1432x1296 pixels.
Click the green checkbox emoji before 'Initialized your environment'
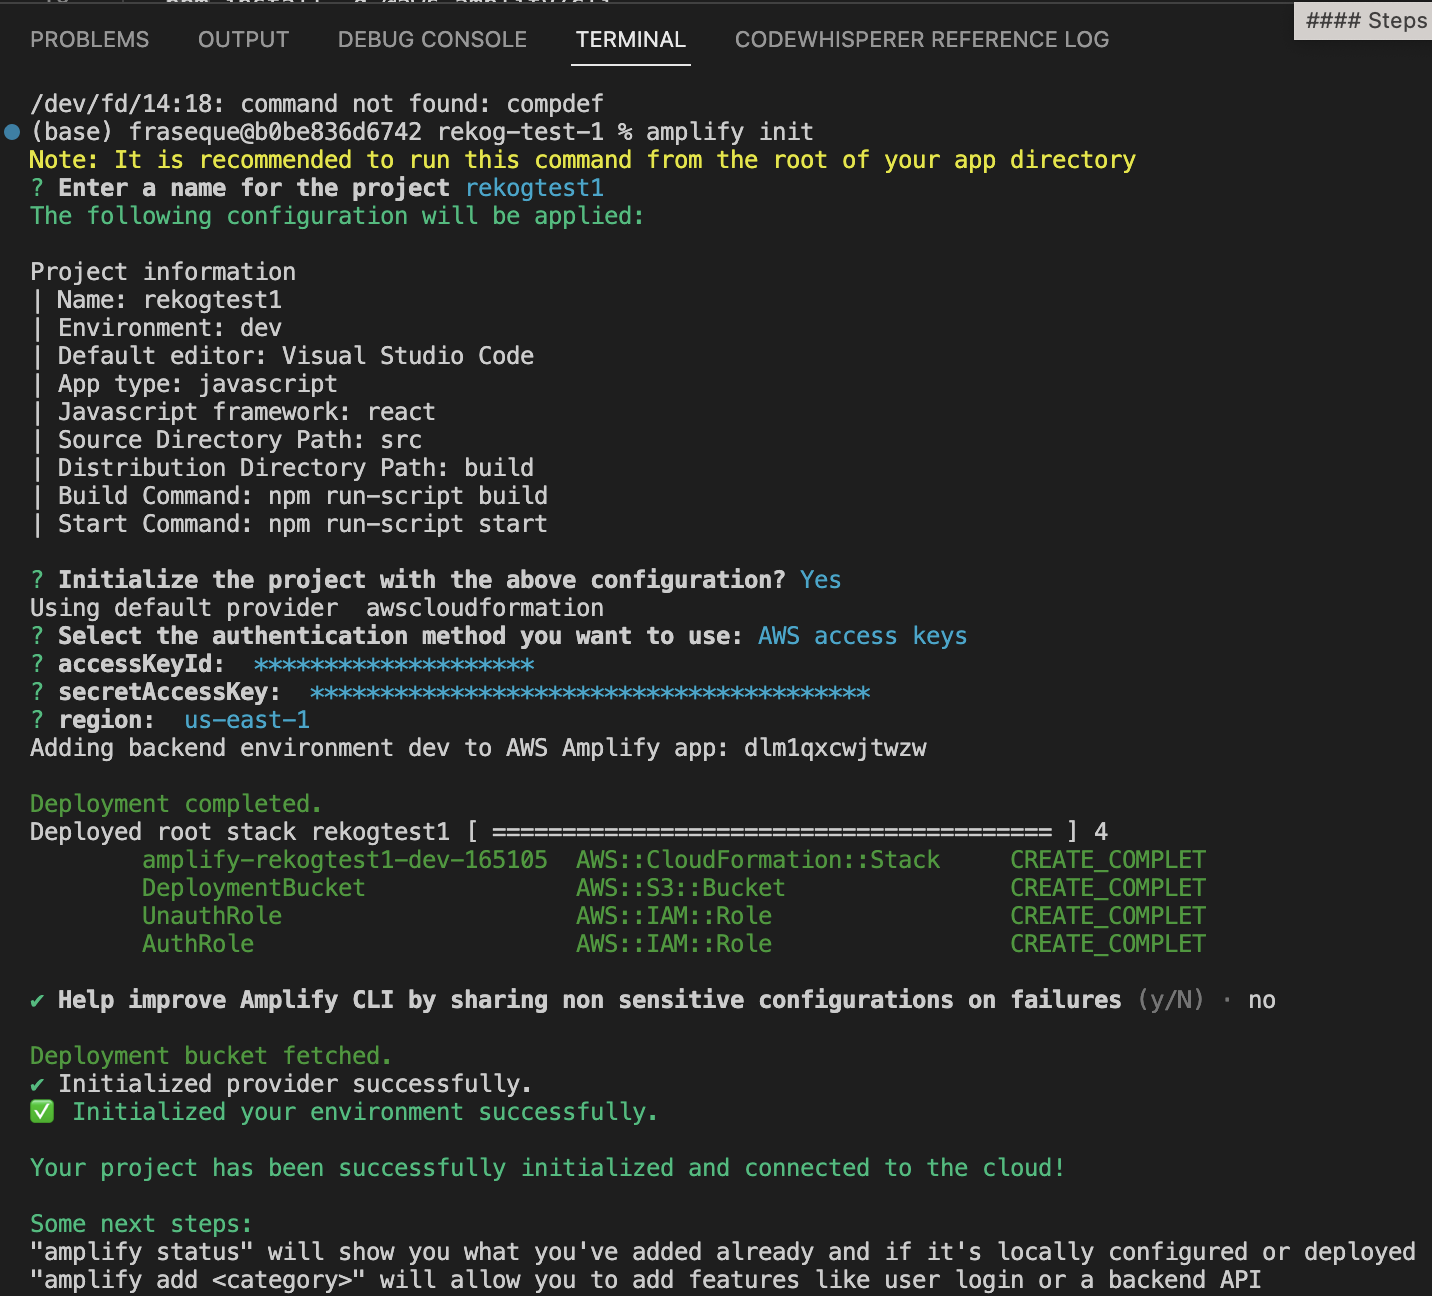(x=42, y=1112)
